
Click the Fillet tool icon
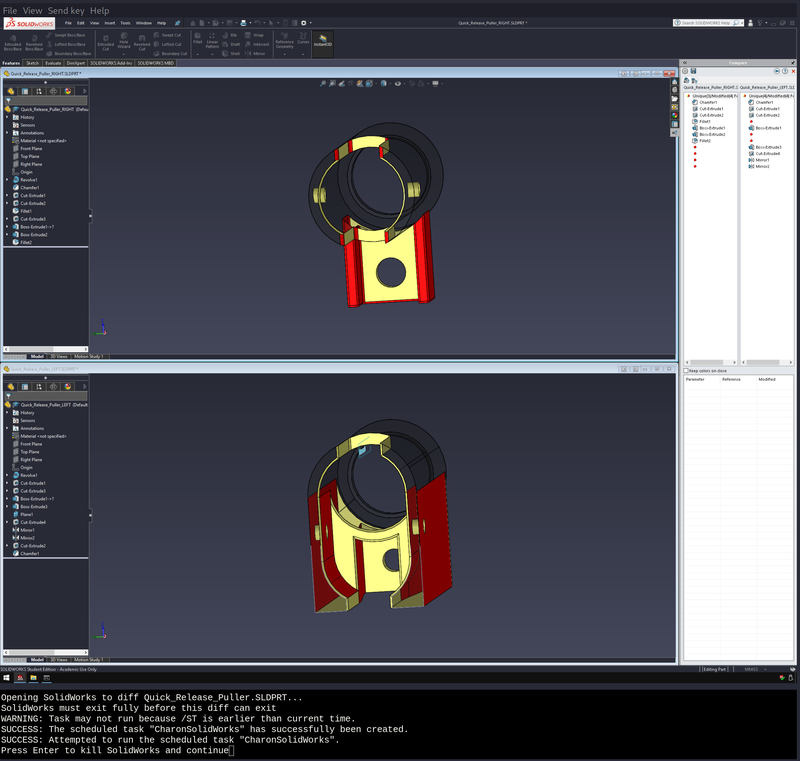pos(197,38)
